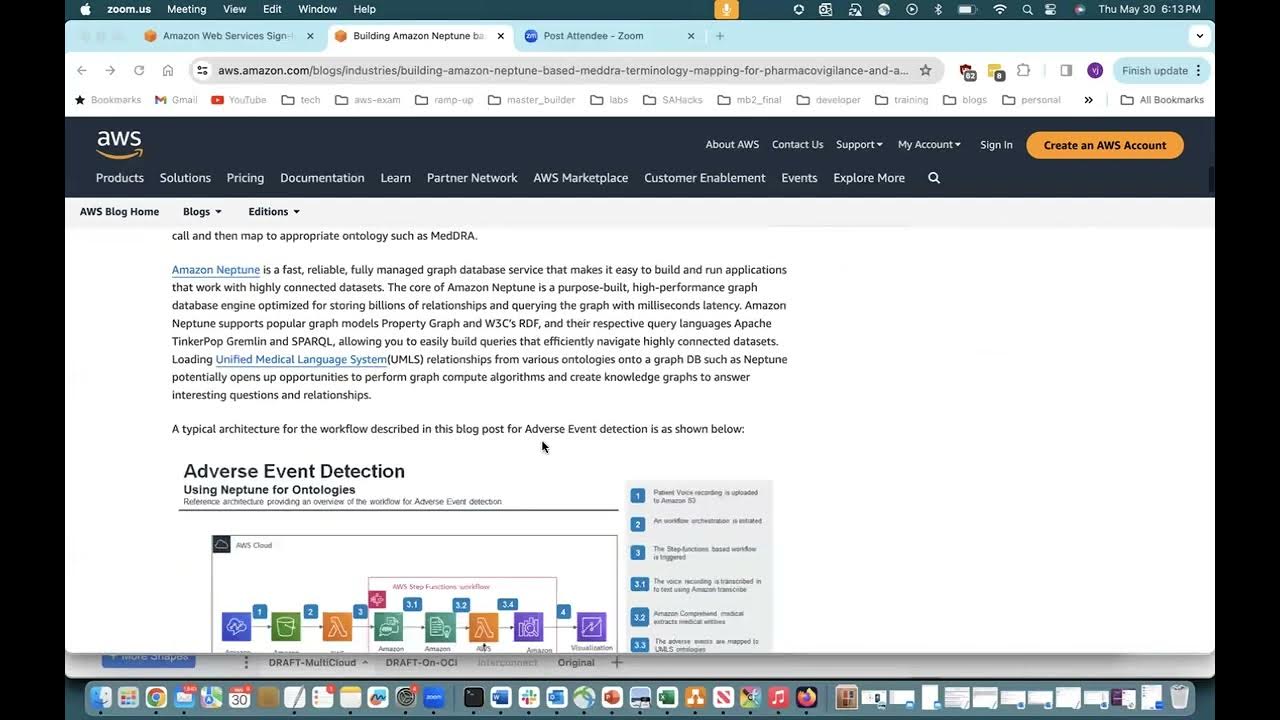The image size is (1280, 720).
Task: Open the Blogs dropdown
Action: (x=202, y=212)
